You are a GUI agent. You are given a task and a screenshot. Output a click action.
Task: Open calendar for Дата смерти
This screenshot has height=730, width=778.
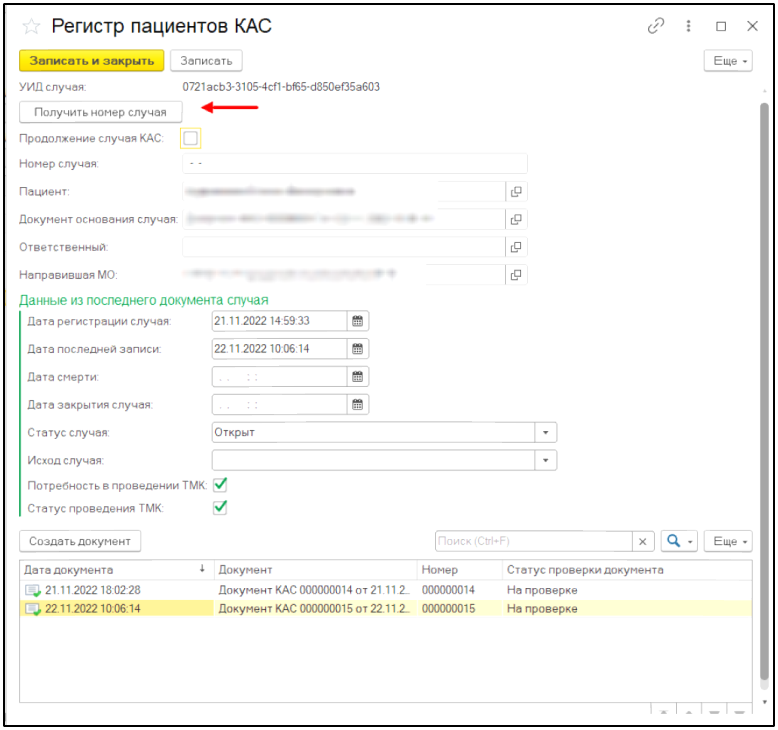(x=357, y=377)
